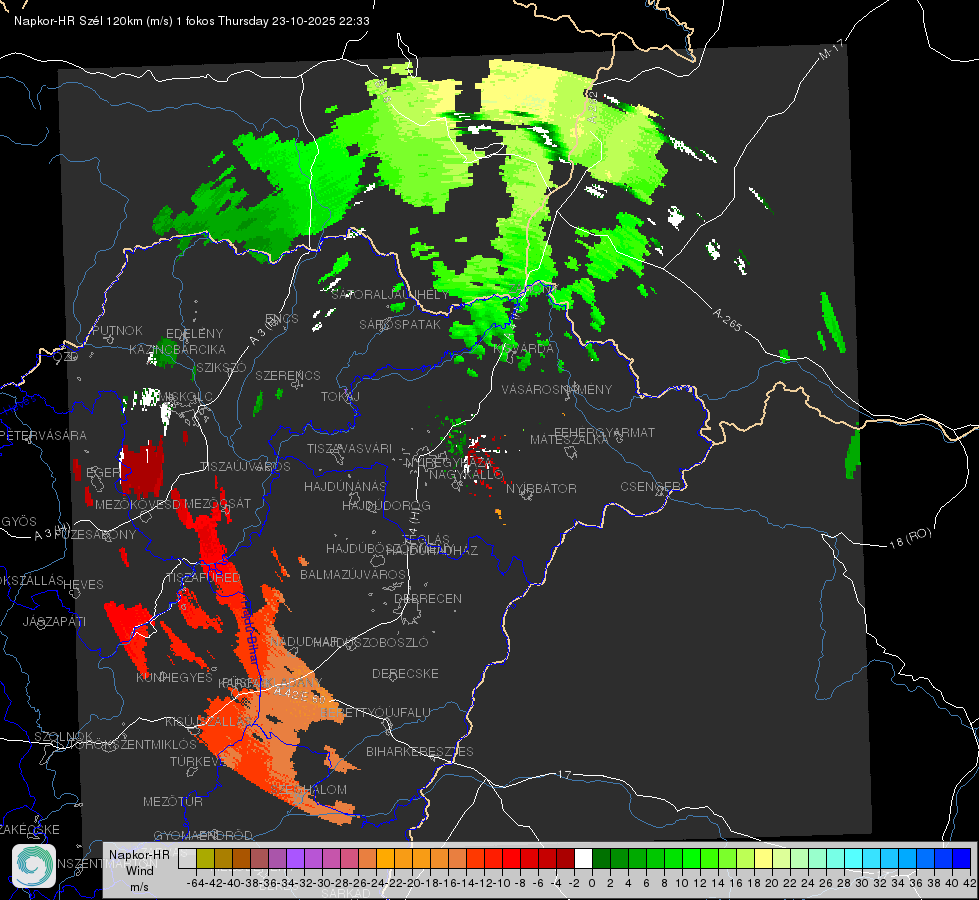Click the DERECSKE label
979x900 pixels.
[x=405, y=674]
